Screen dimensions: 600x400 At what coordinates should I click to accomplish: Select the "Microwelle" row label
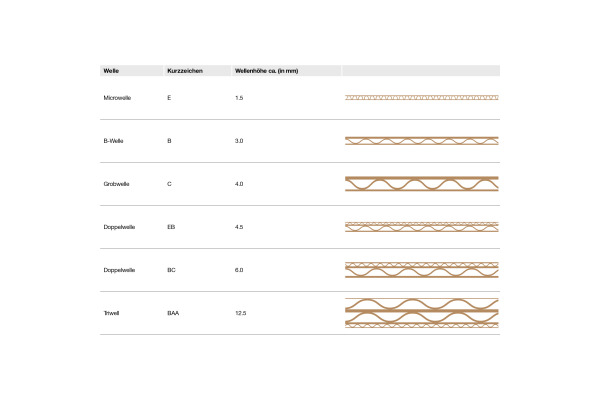pyautogui.click(x=117, y=98)
